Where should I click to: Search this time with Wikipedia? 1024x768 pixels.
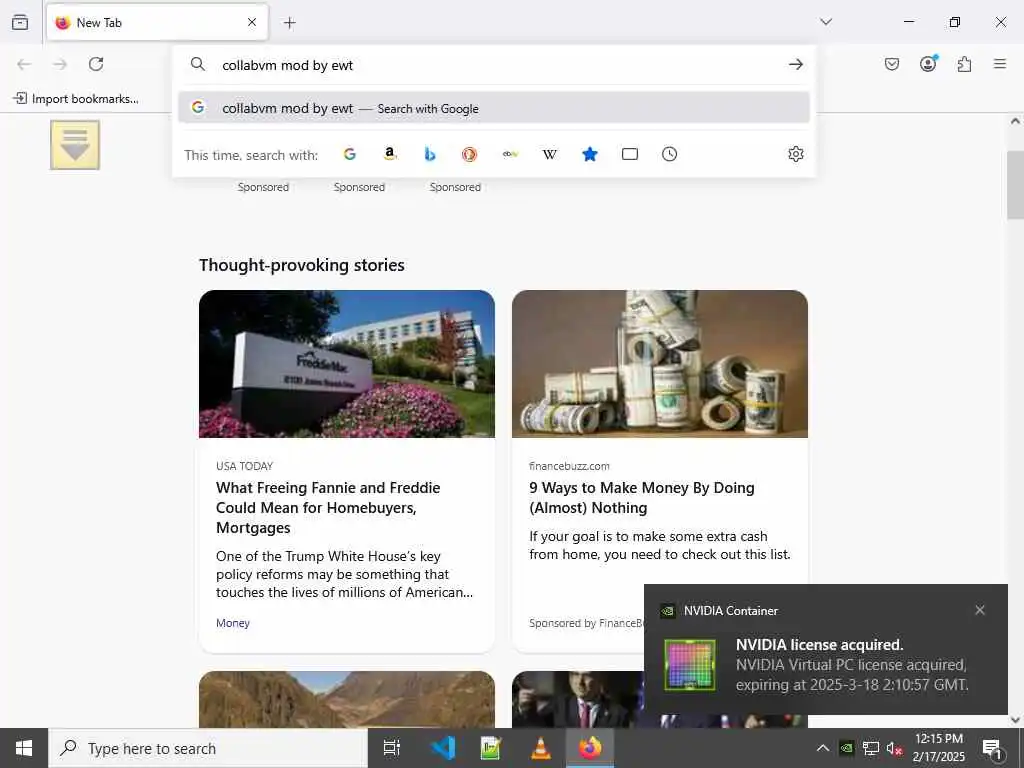click(x=550, y=154)
